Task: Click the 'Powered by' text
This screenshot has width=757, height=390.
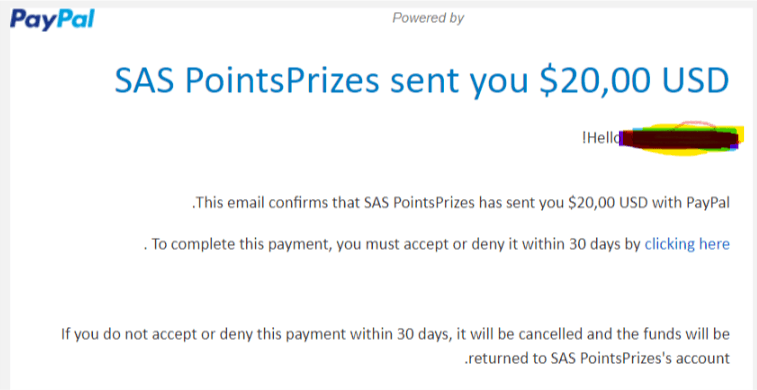Action: pos(428,18)
